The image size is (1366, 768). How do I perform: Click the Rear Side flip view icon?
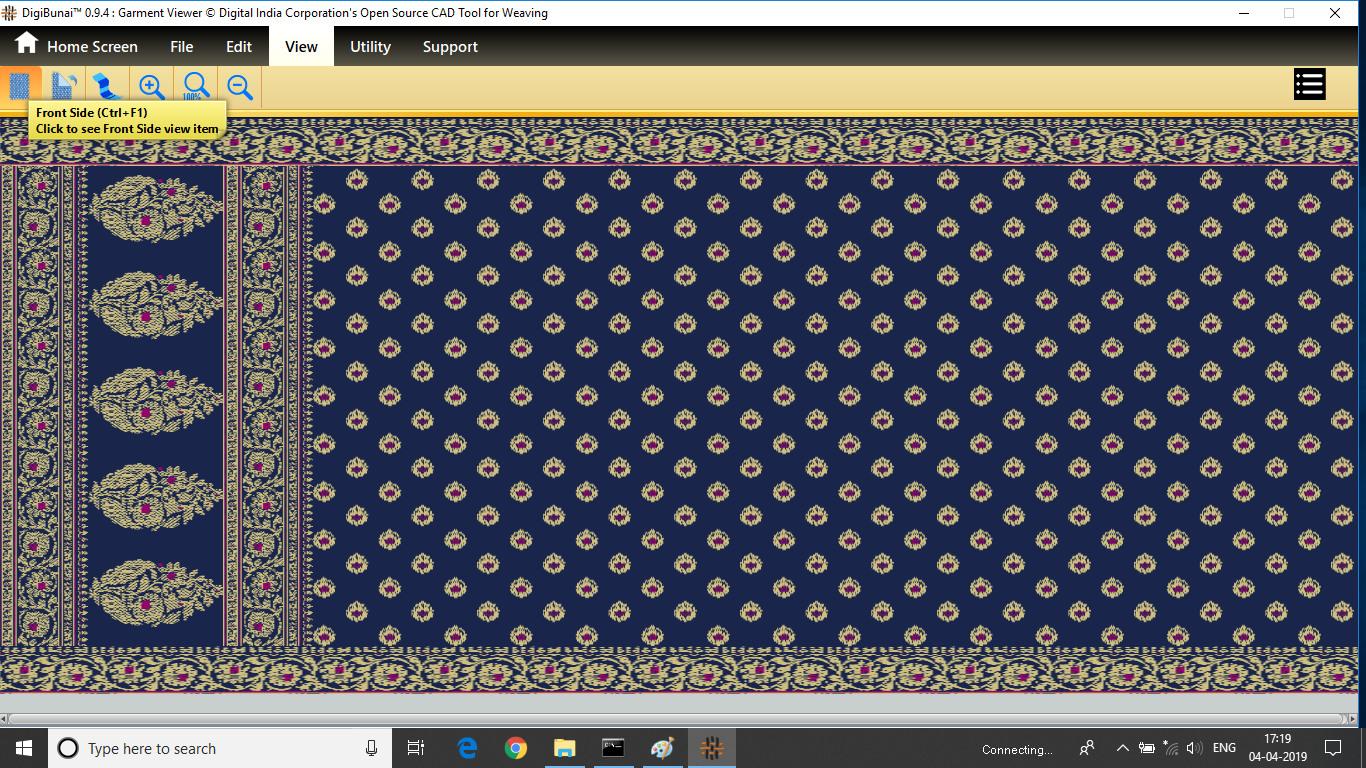[x=64, y=86]
